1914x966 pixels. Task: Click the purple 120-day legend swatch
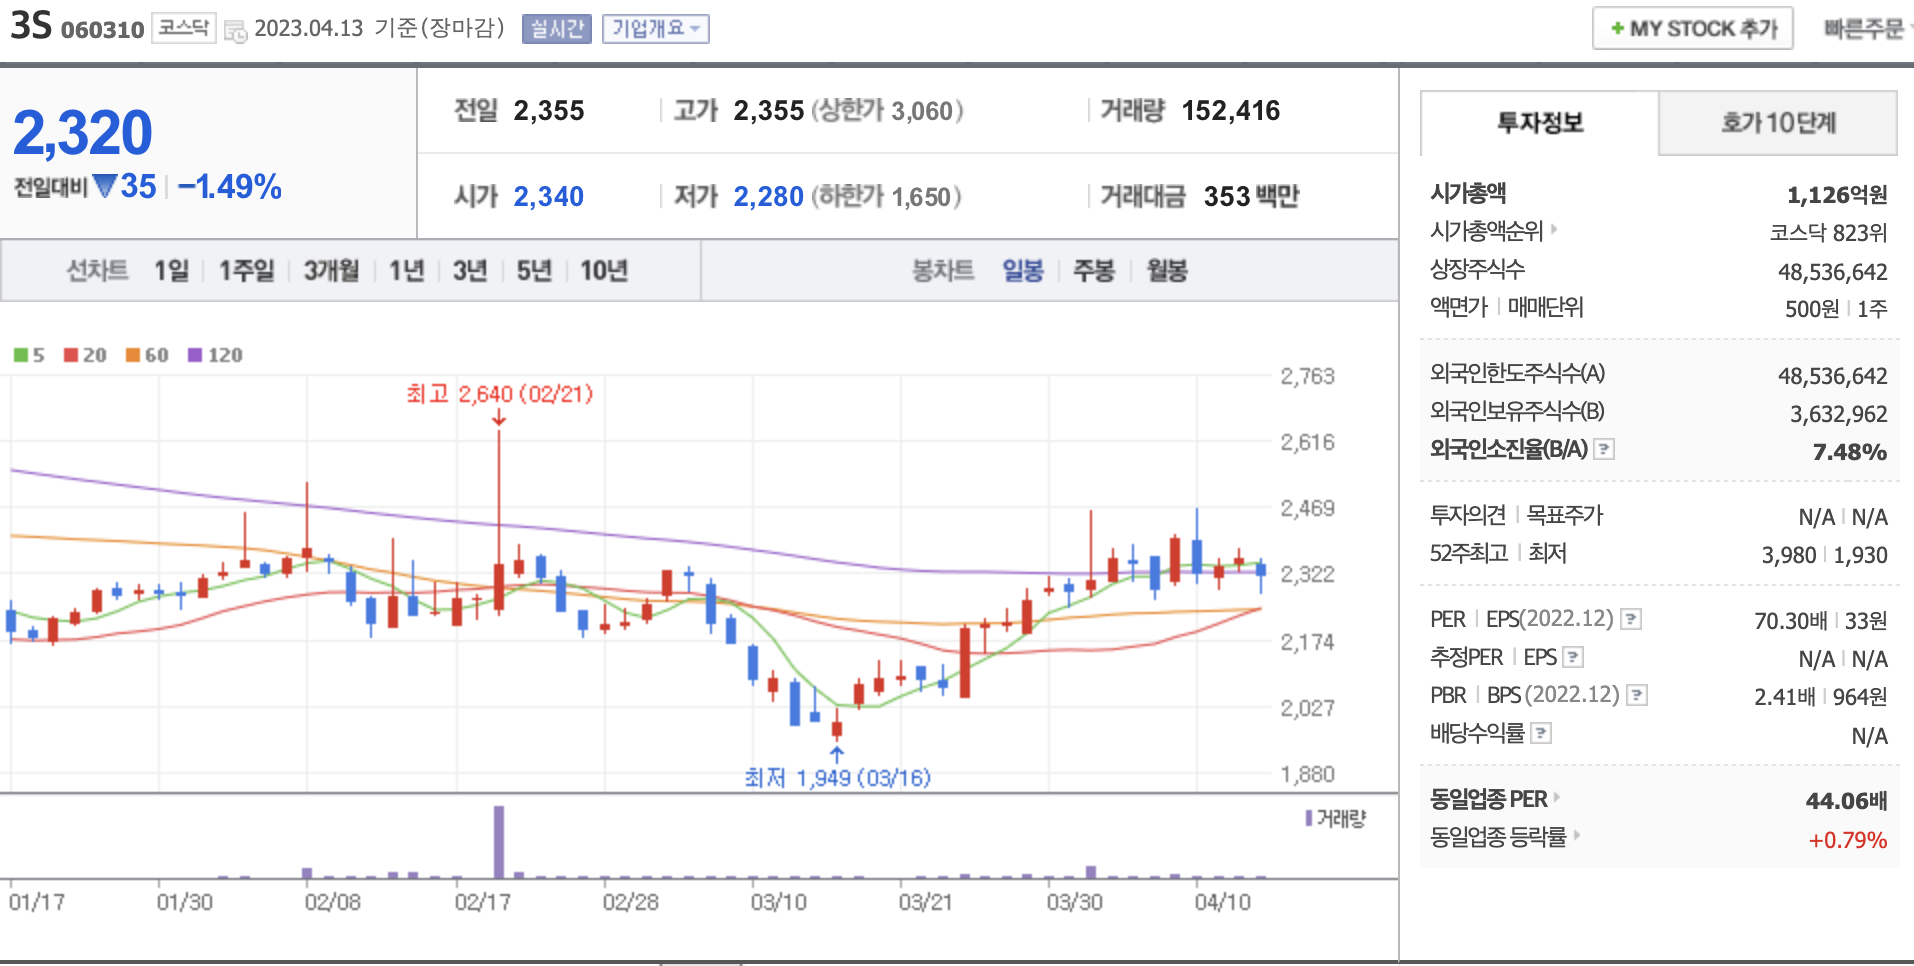coord(195,355)
